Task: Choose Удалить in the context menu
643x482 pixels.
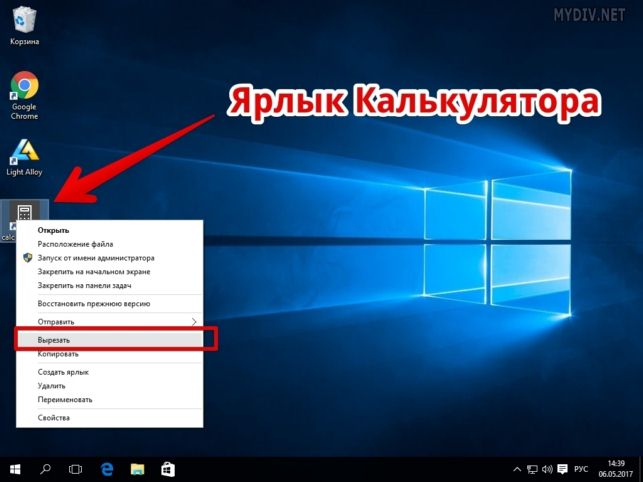Action: 109,386
